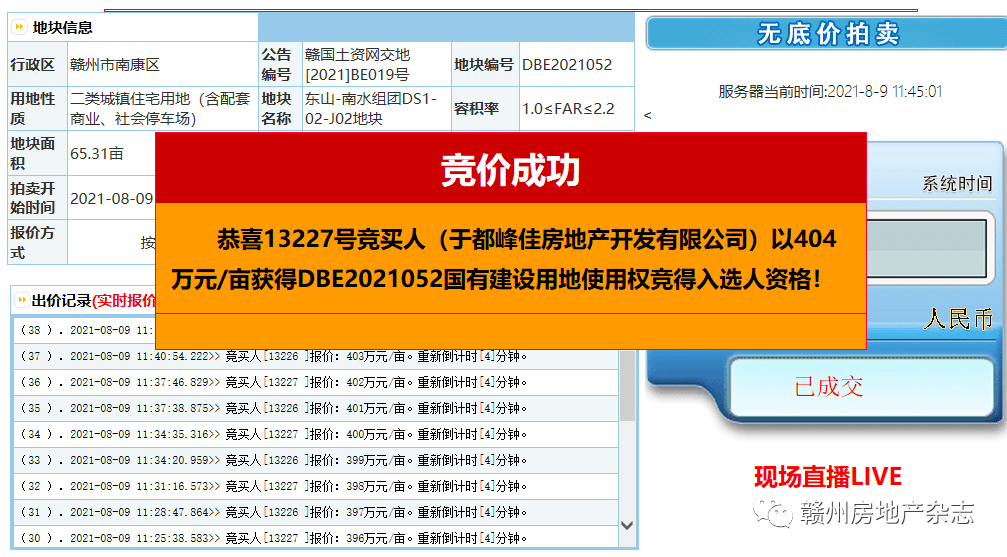Click the 人民币 currency label

[958, 319]
